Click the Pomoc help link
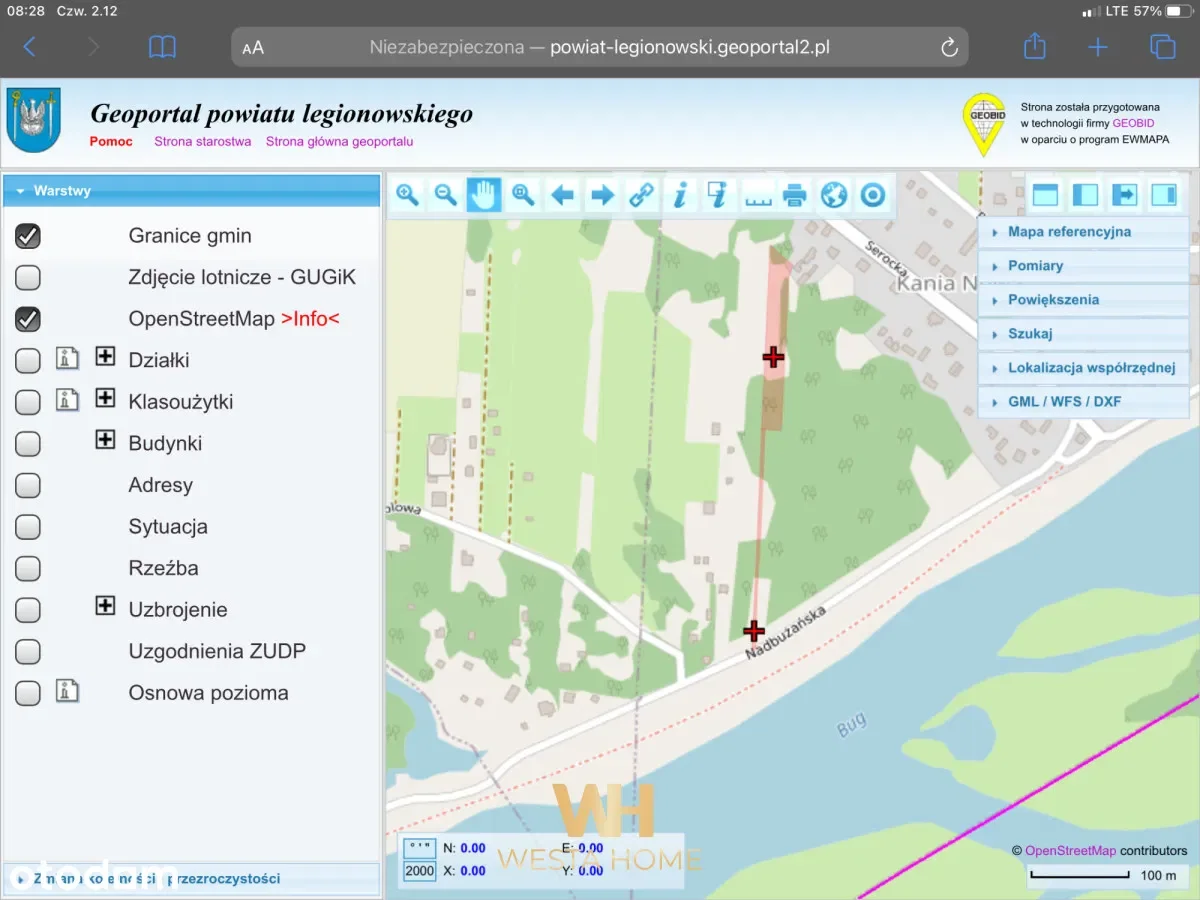Screen dimensions: 1200x900 point(111,142)
